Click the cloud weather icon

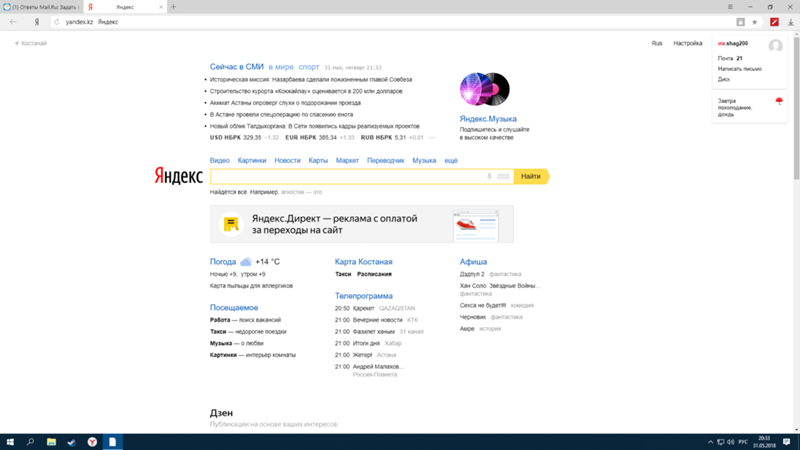point(246,262)
